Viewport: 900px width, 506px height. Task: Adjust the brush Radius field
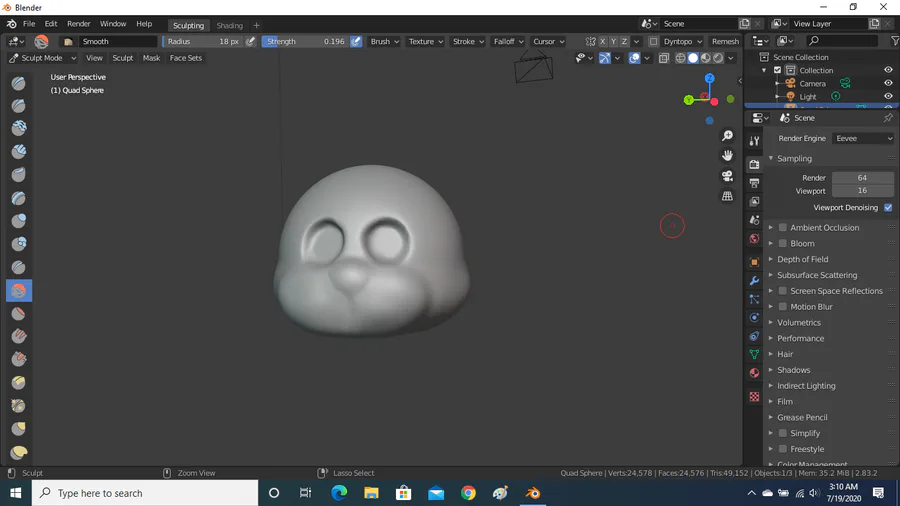(x=203, y=41)
